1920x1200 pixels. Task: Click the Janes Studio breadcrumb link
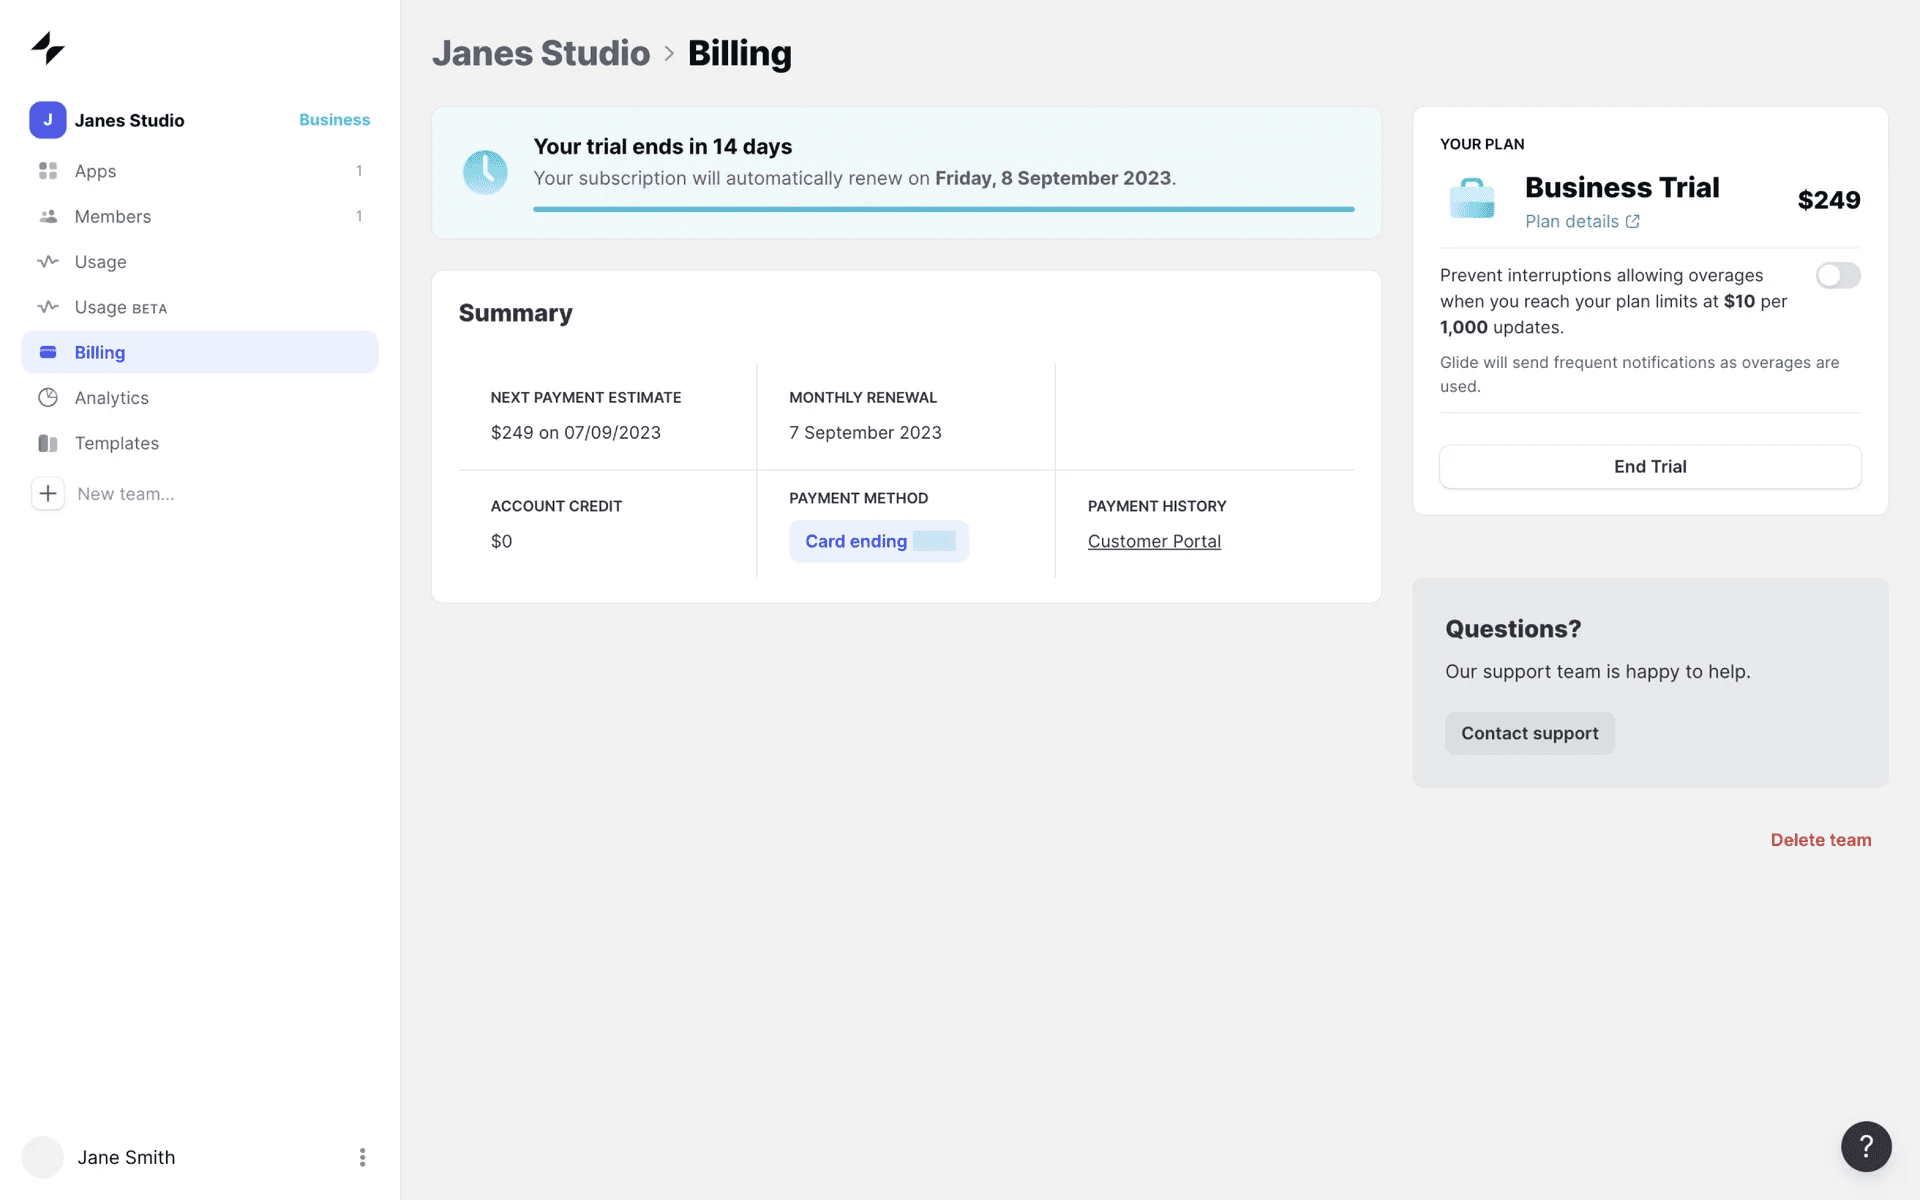[x=541, y=53]
